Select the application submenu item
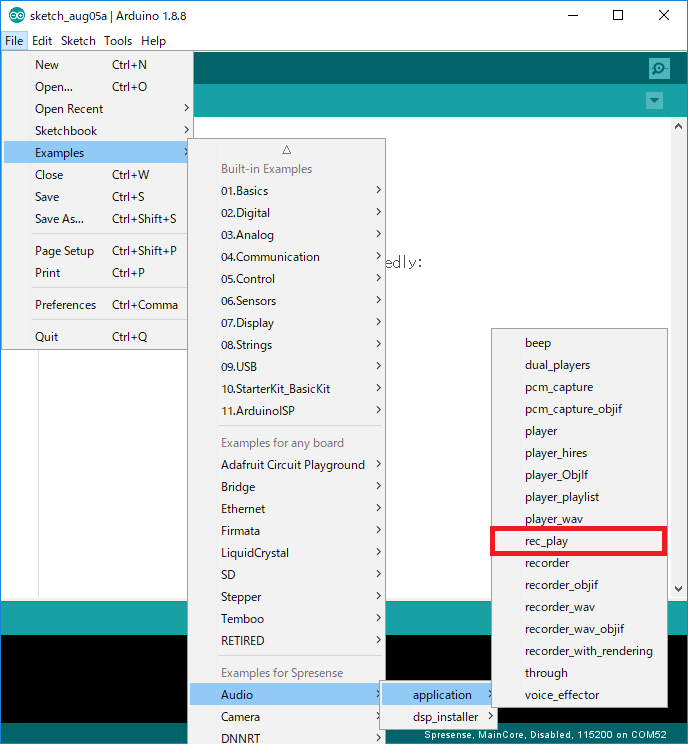Screen dimensions: 688x744 click(x=438, y=695)
